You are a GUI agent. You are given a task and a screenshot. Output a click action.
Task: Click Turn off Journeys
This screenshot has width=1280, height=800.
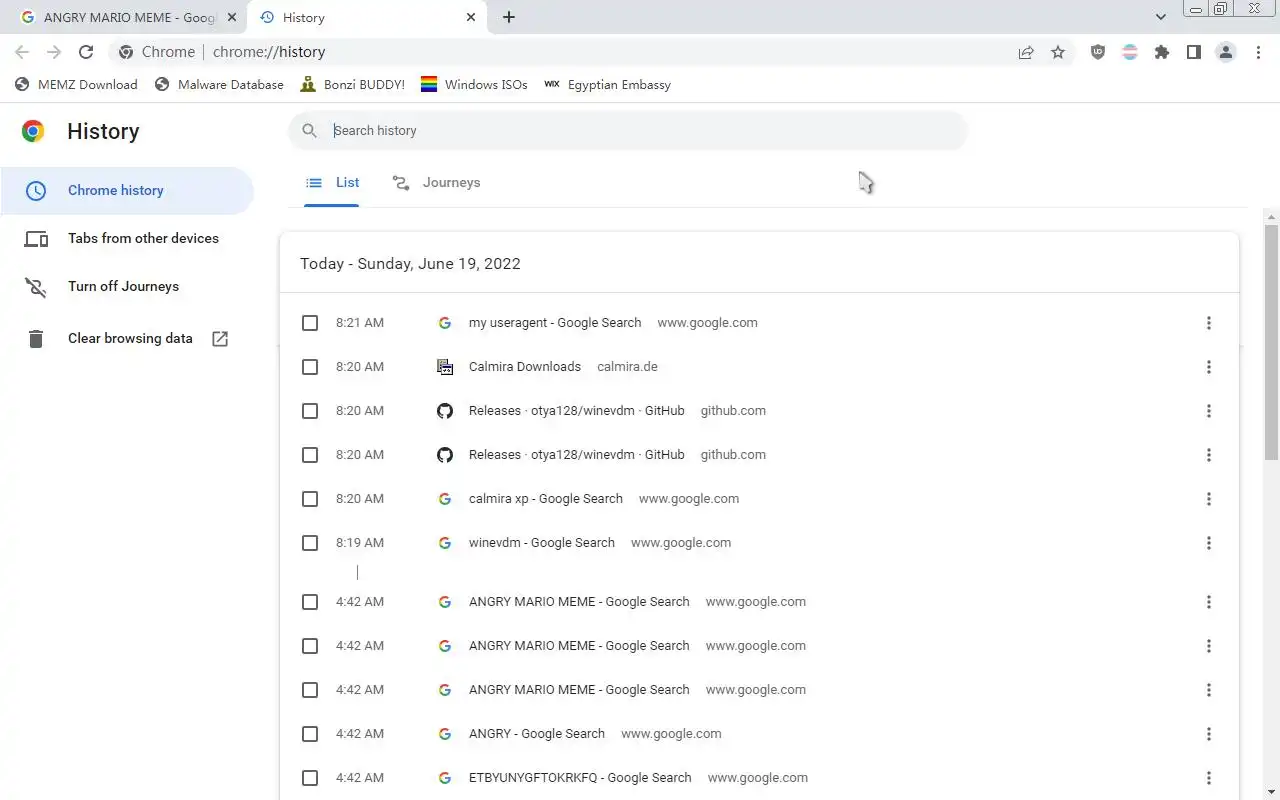click(123, 286)
